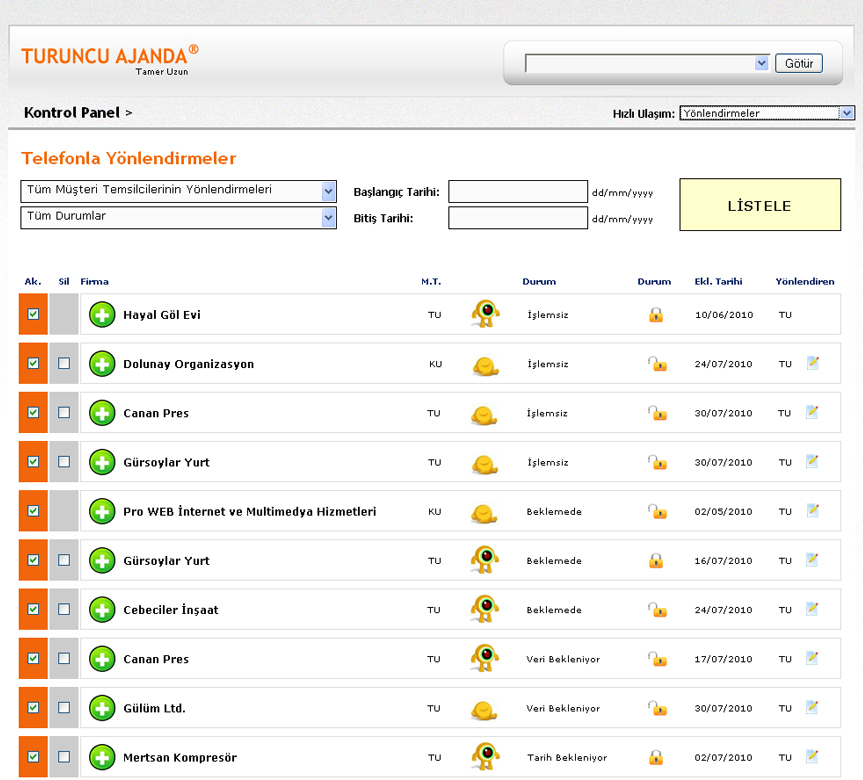Click the yellow LİSTELE button
Image resolution: width=863 pixels, height=780 pixels.
(760, 205)
